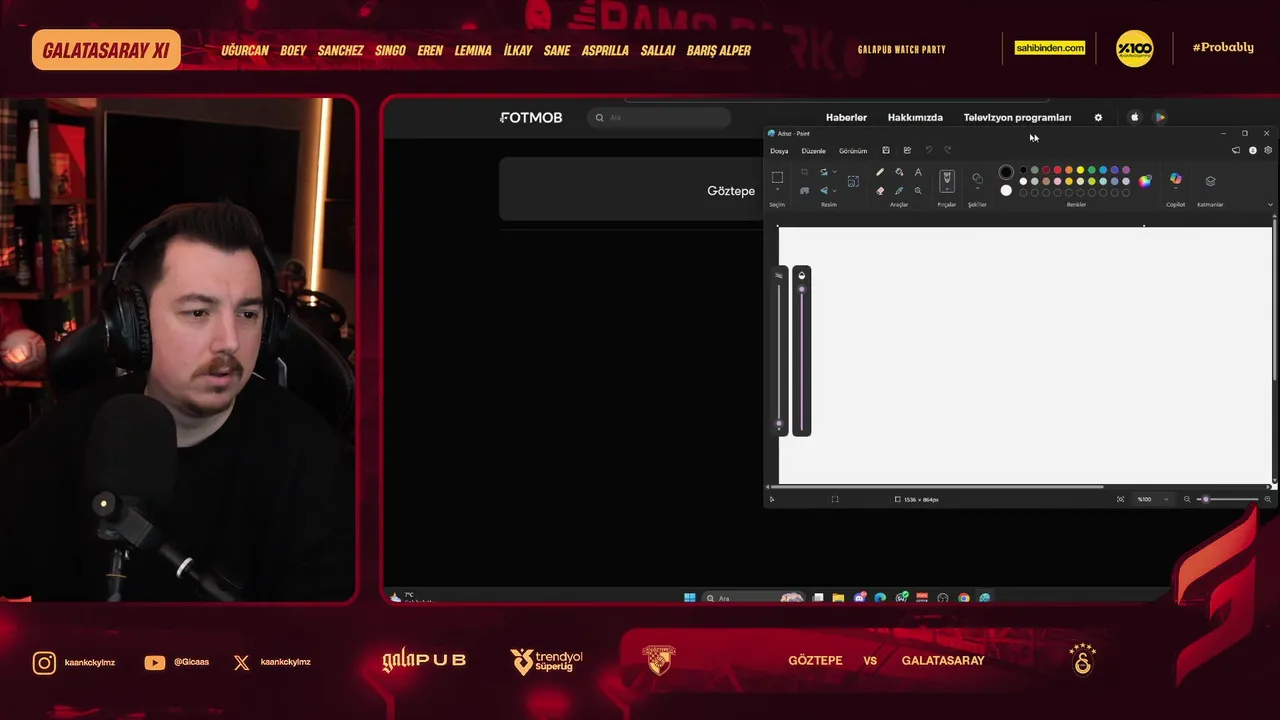Image resolution: width=1280 pixels, height=720 pixels.
Task: Click the Rotate icon in Paint
Action: point(824,172)
